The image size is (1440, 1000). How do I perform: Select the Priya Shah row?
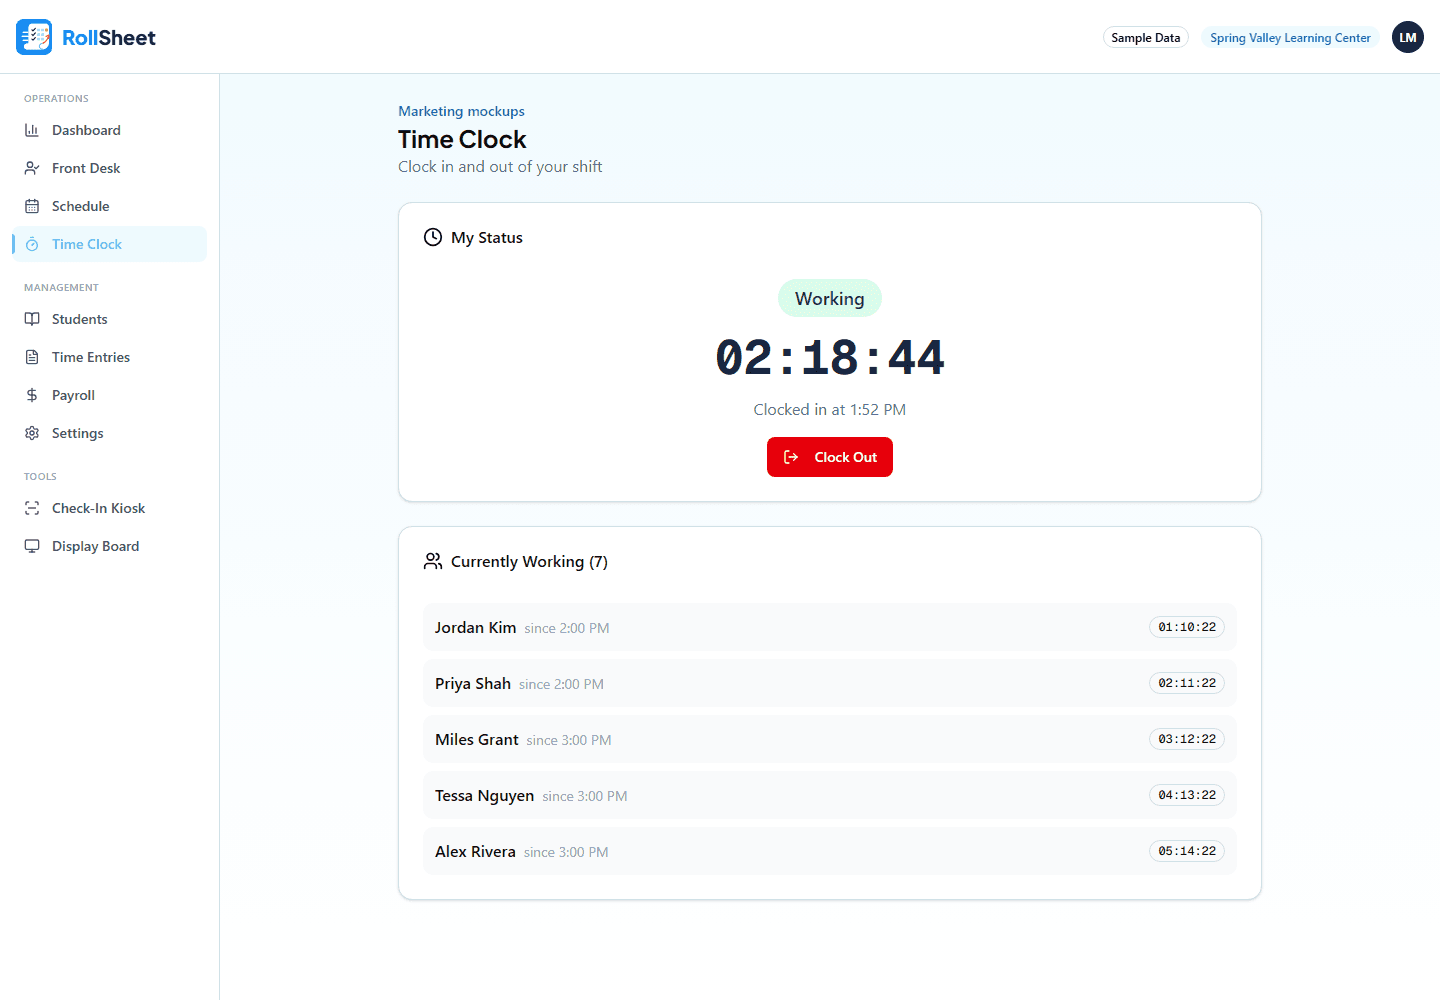830,683
